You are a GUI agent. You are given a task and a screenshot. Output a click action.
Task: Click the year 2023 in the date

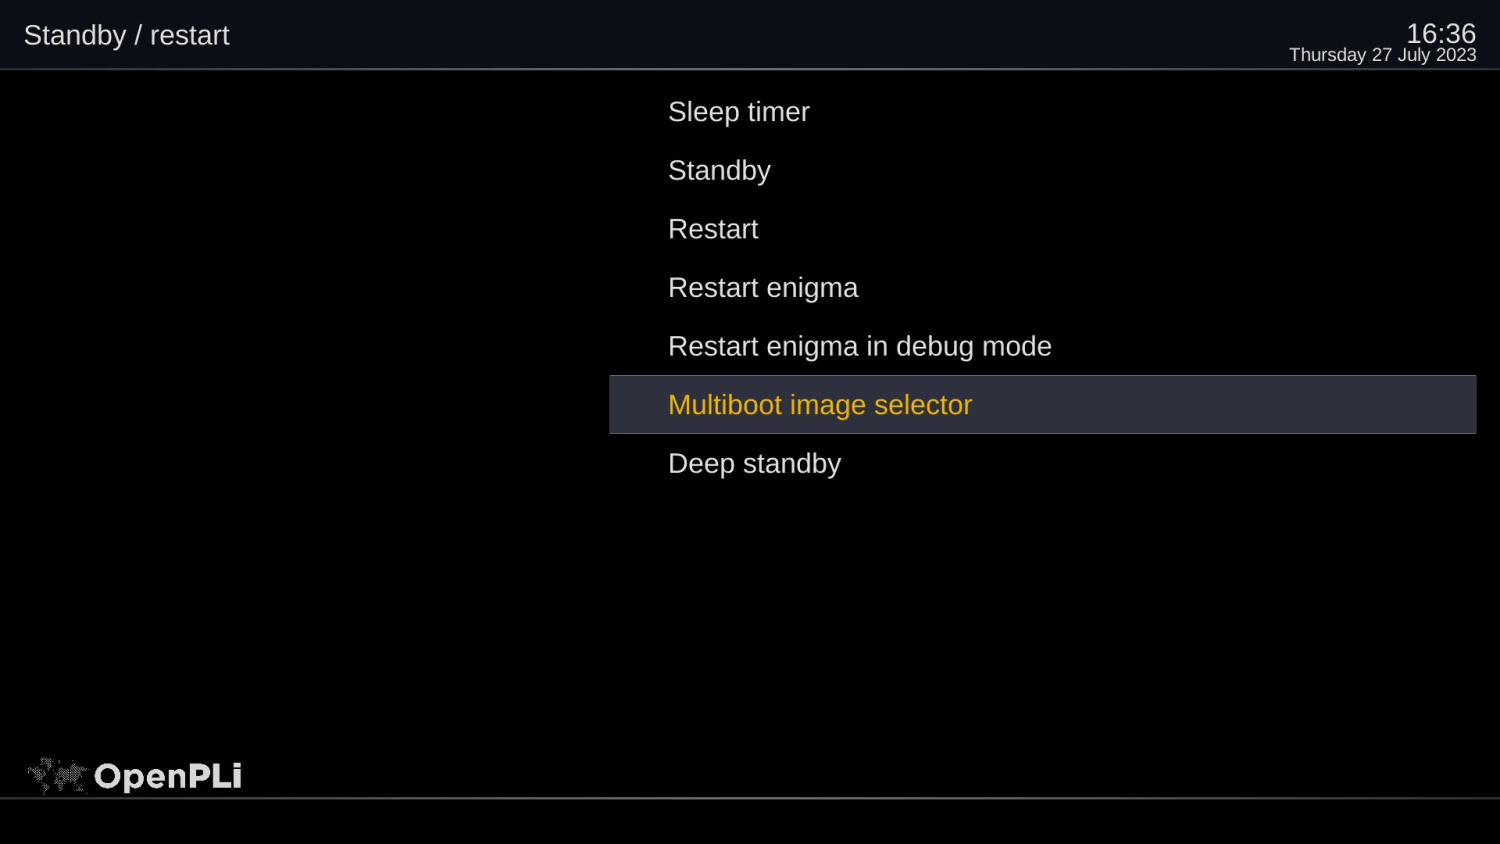click(x=1456, y=55)
